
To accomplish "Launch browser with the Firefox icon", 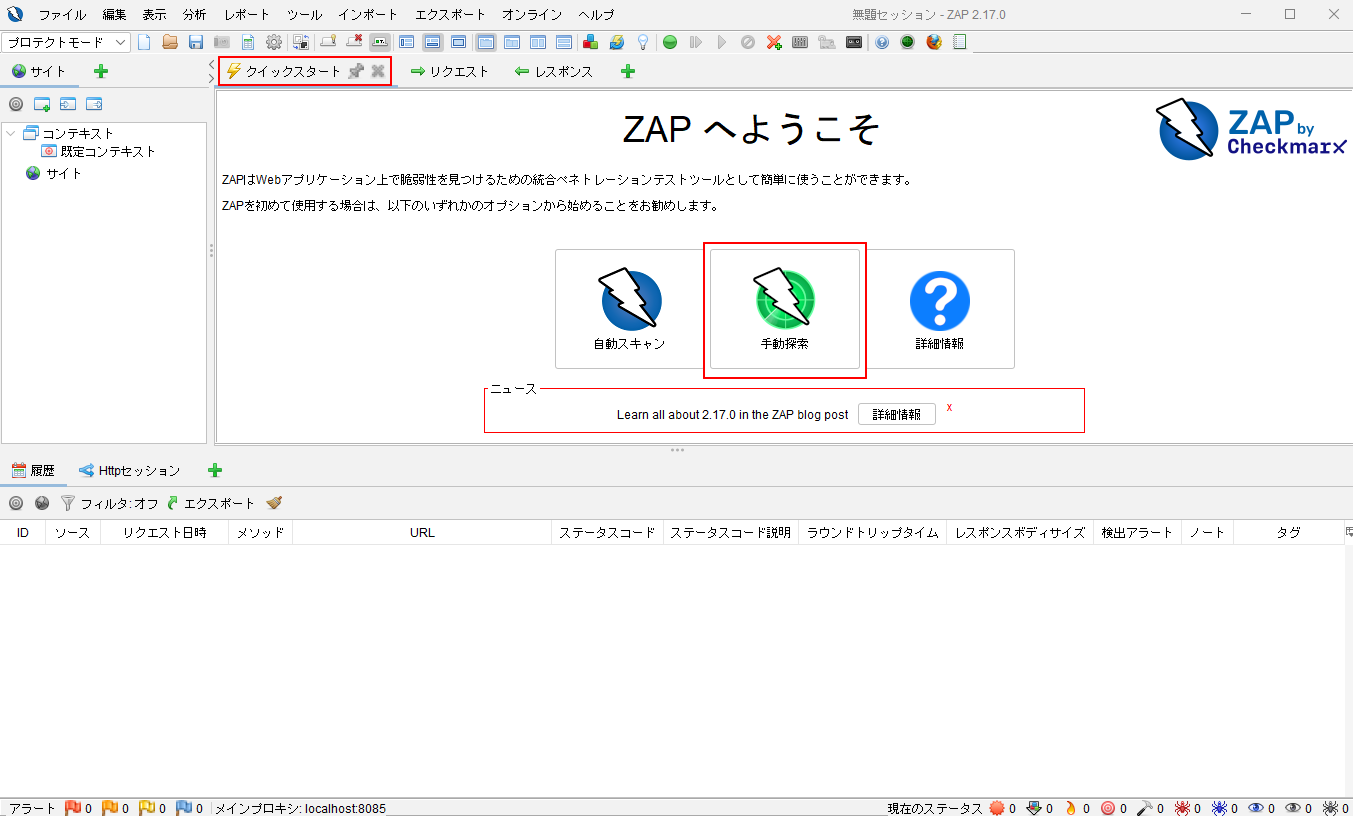I will coord(933,42).
